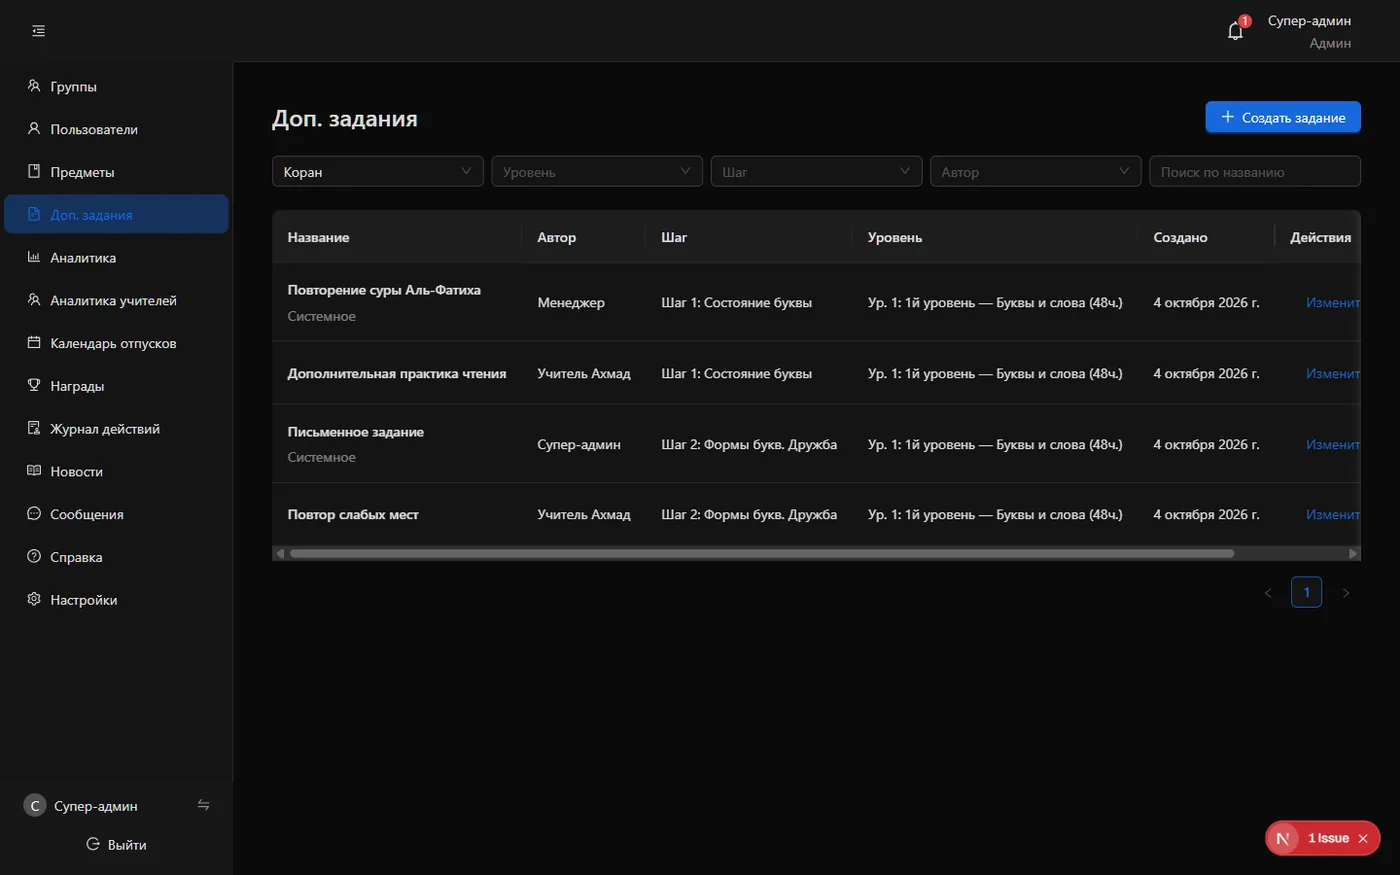The height and width of the screenshot is (875, 1400).
Task: Expand the Шаг filter dropdown
Action: 816,171
